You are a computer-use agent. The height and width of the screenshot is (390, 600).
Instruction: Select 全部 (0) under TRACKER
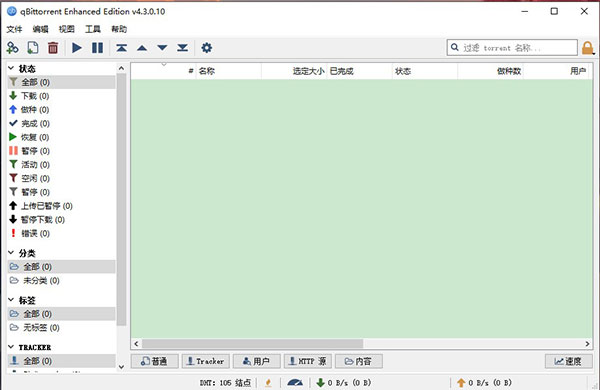coord(61,361)
